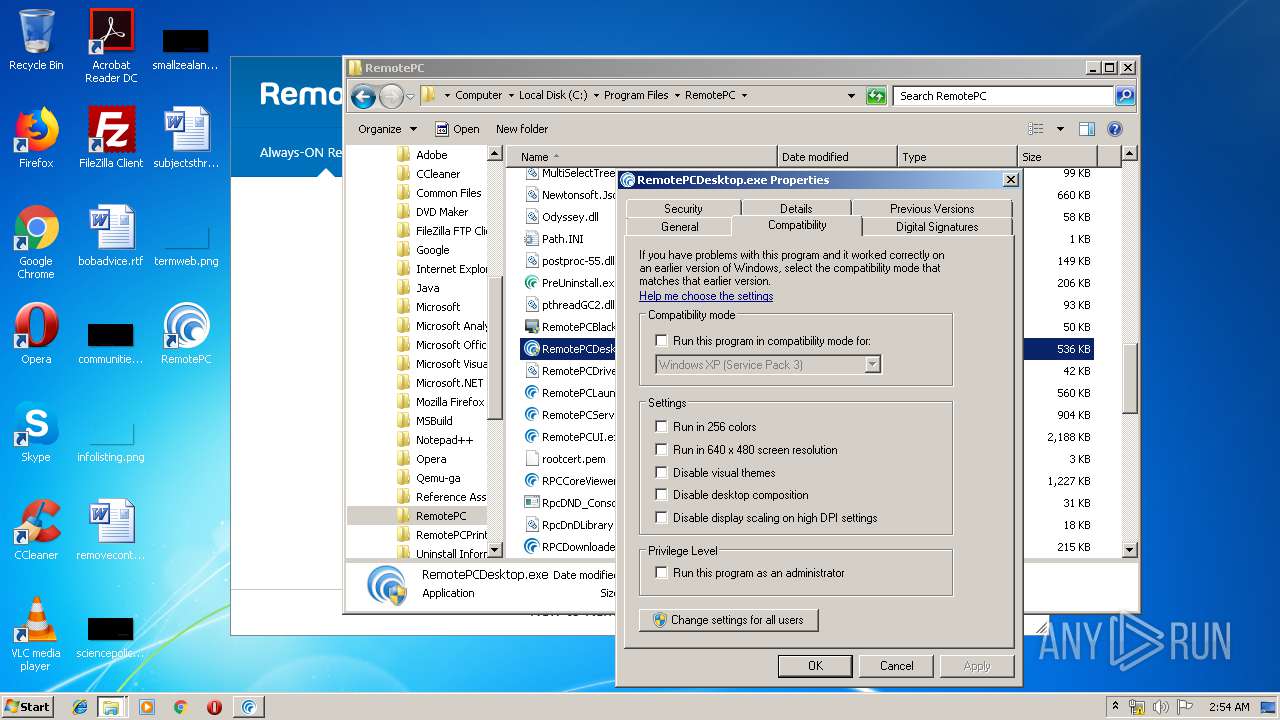Switch to the Security tab
This screenshot has height=720, width=1280.
pyautogui.click(x=683, y=208)
